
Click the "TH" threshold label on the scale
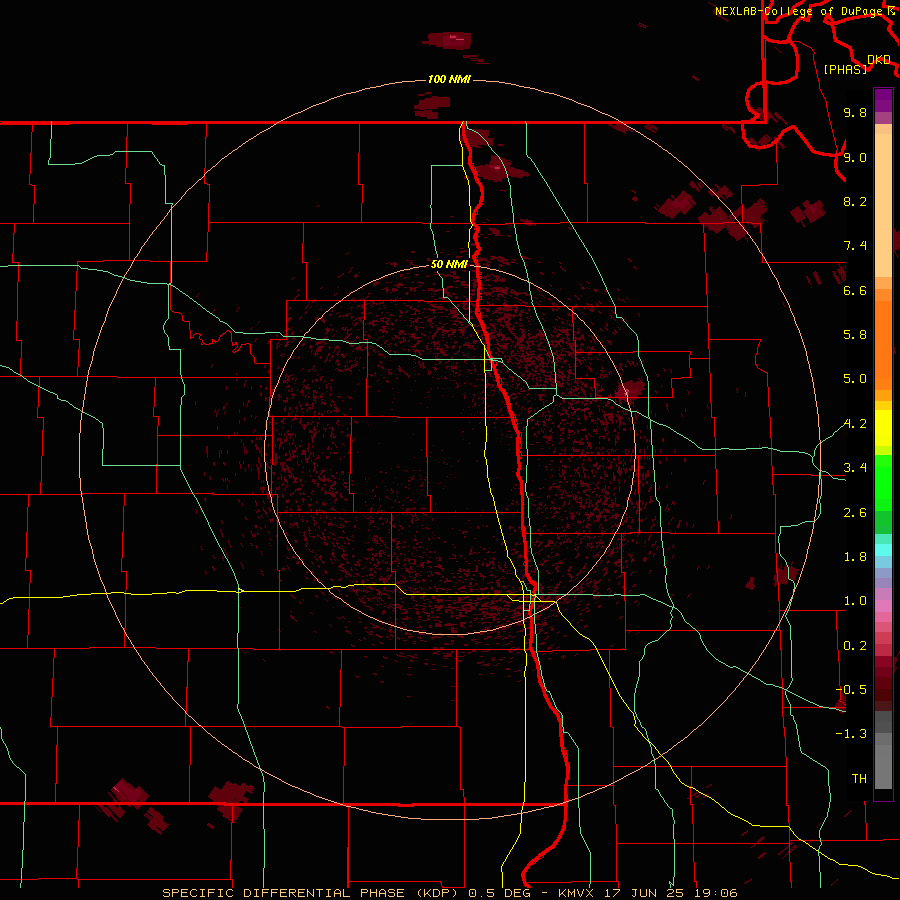click(x=859, y=779)
